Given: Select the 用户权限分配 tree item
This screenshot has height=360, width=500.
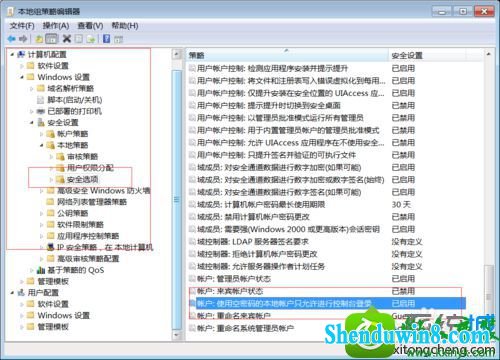Looking at the screenshot, I should (x=90, y=168).
